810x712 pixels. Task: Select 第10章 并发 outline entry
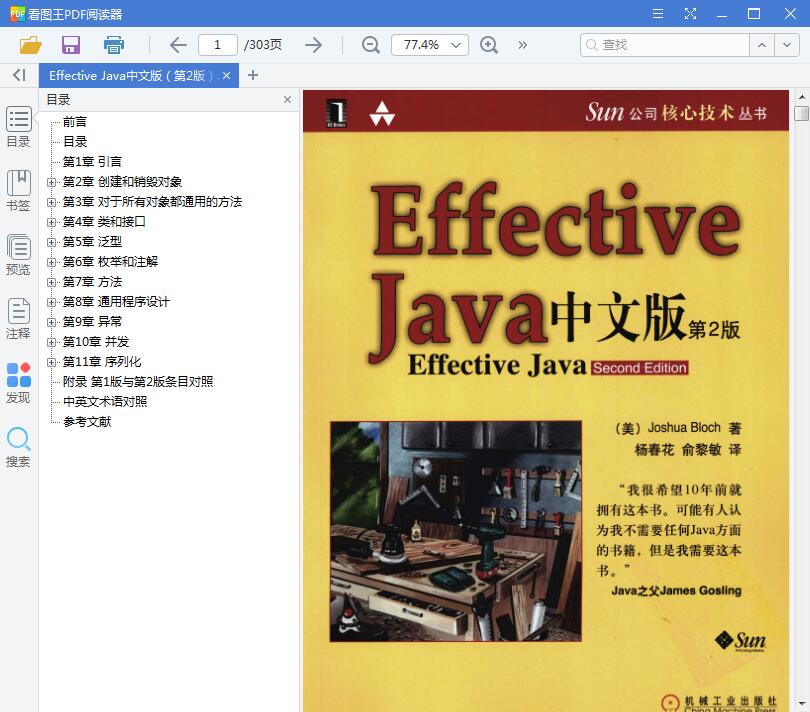(x=96, y=342)
